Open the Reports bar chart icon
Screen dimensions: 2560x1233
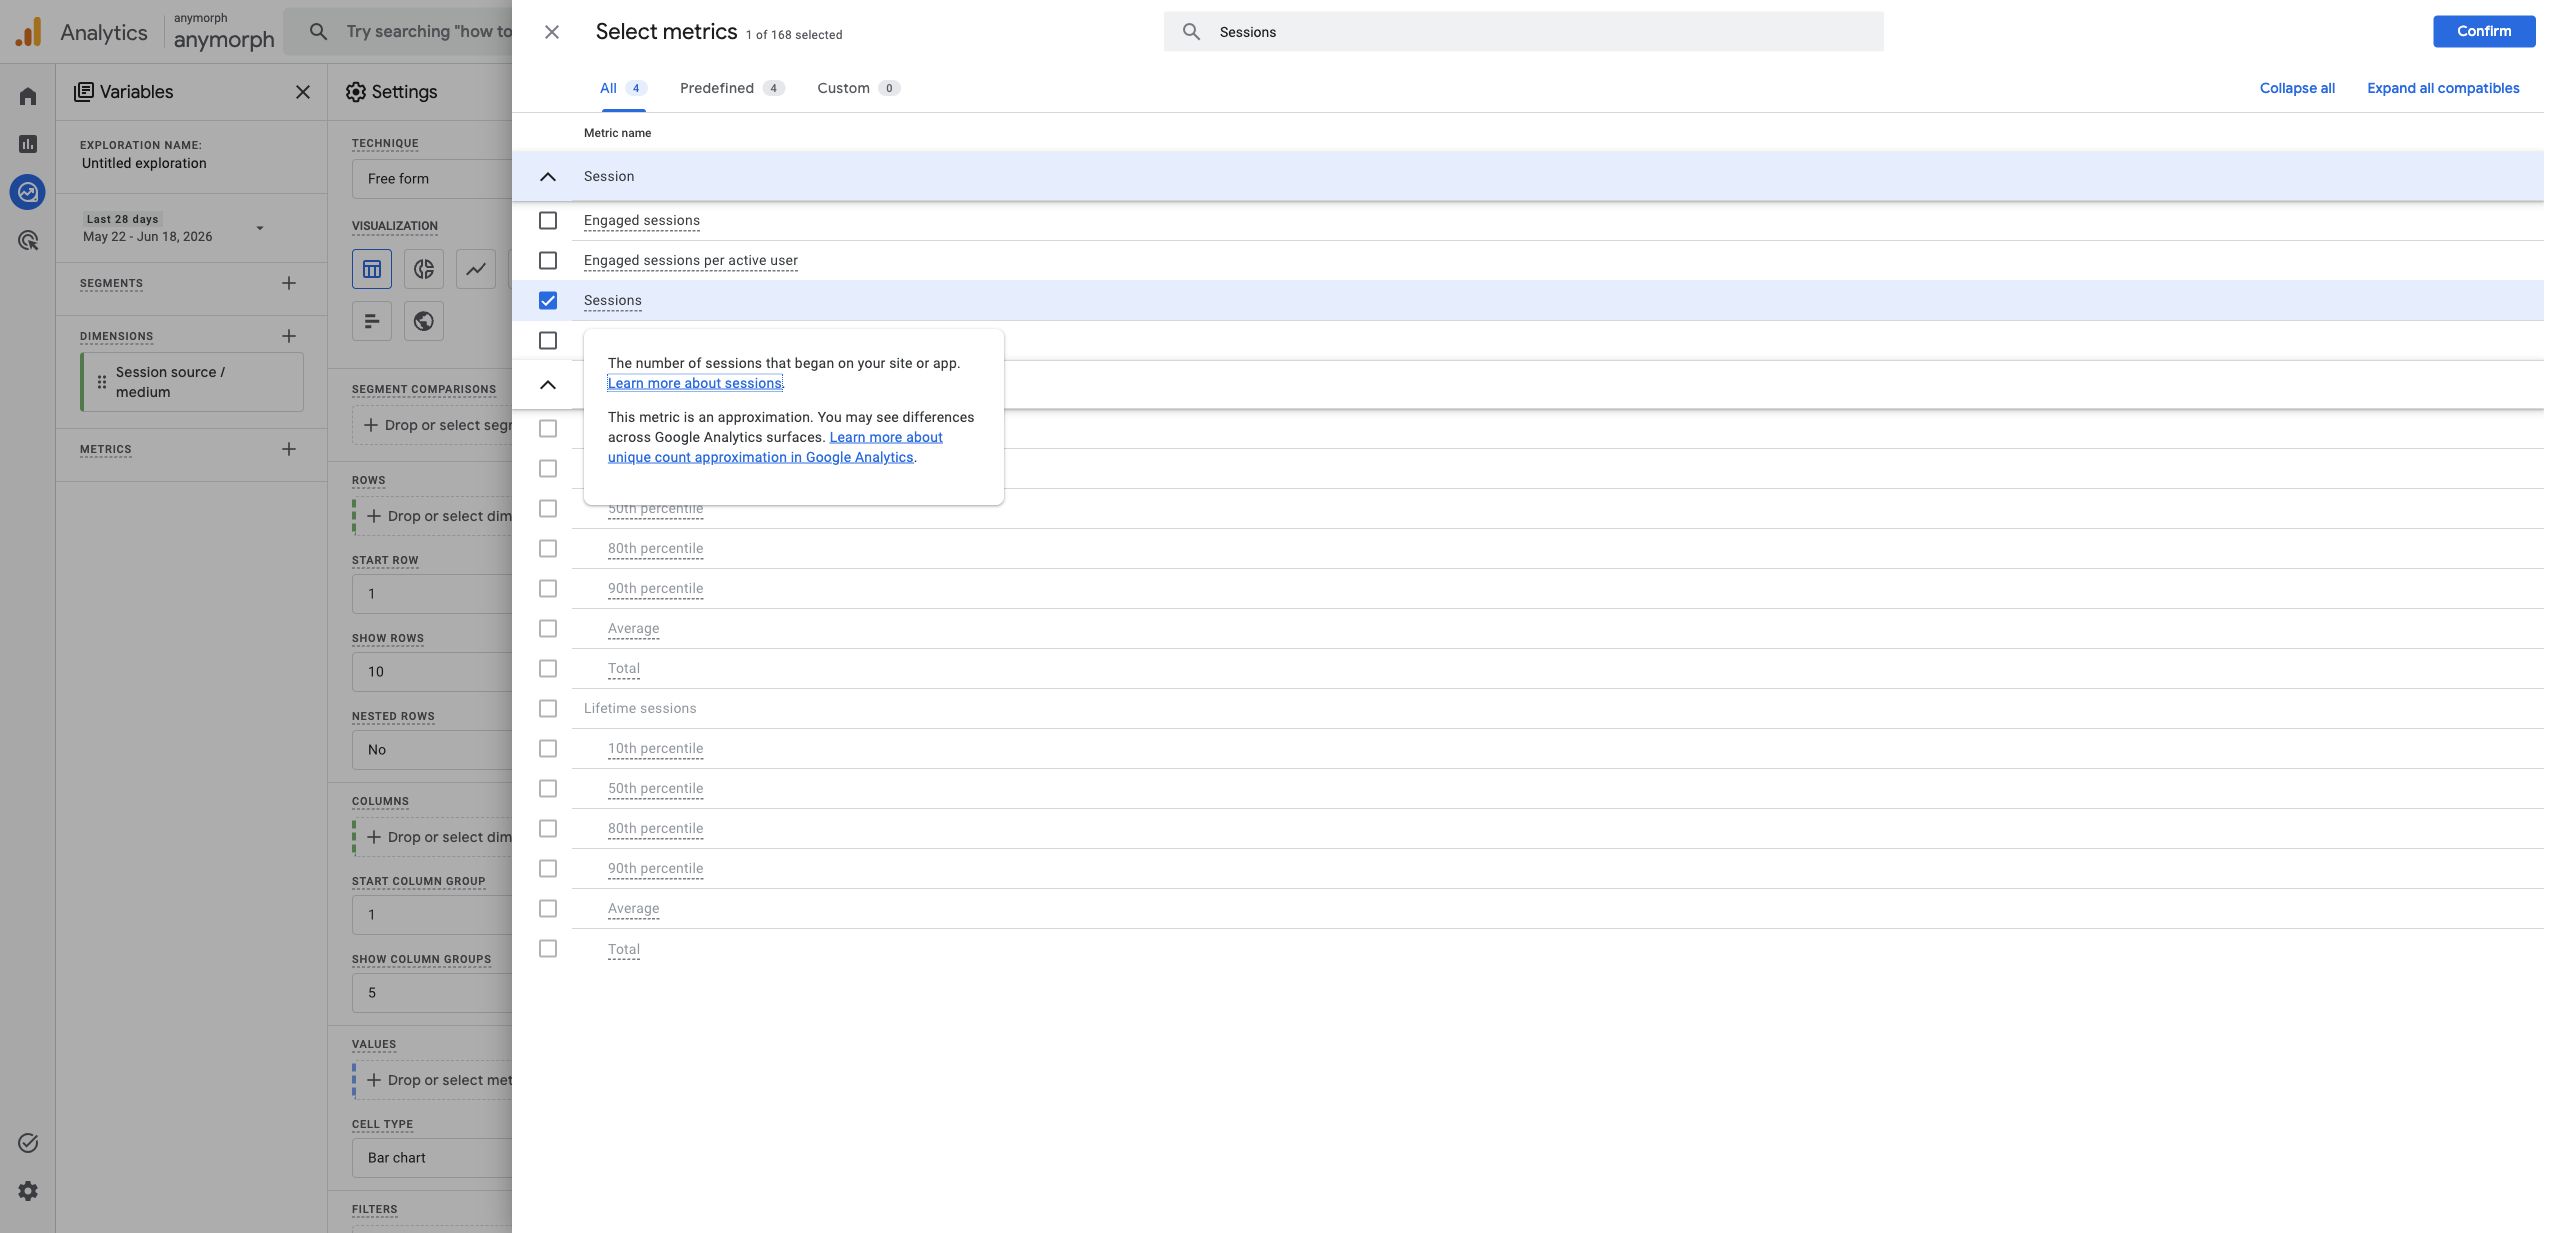coord(28,144)
